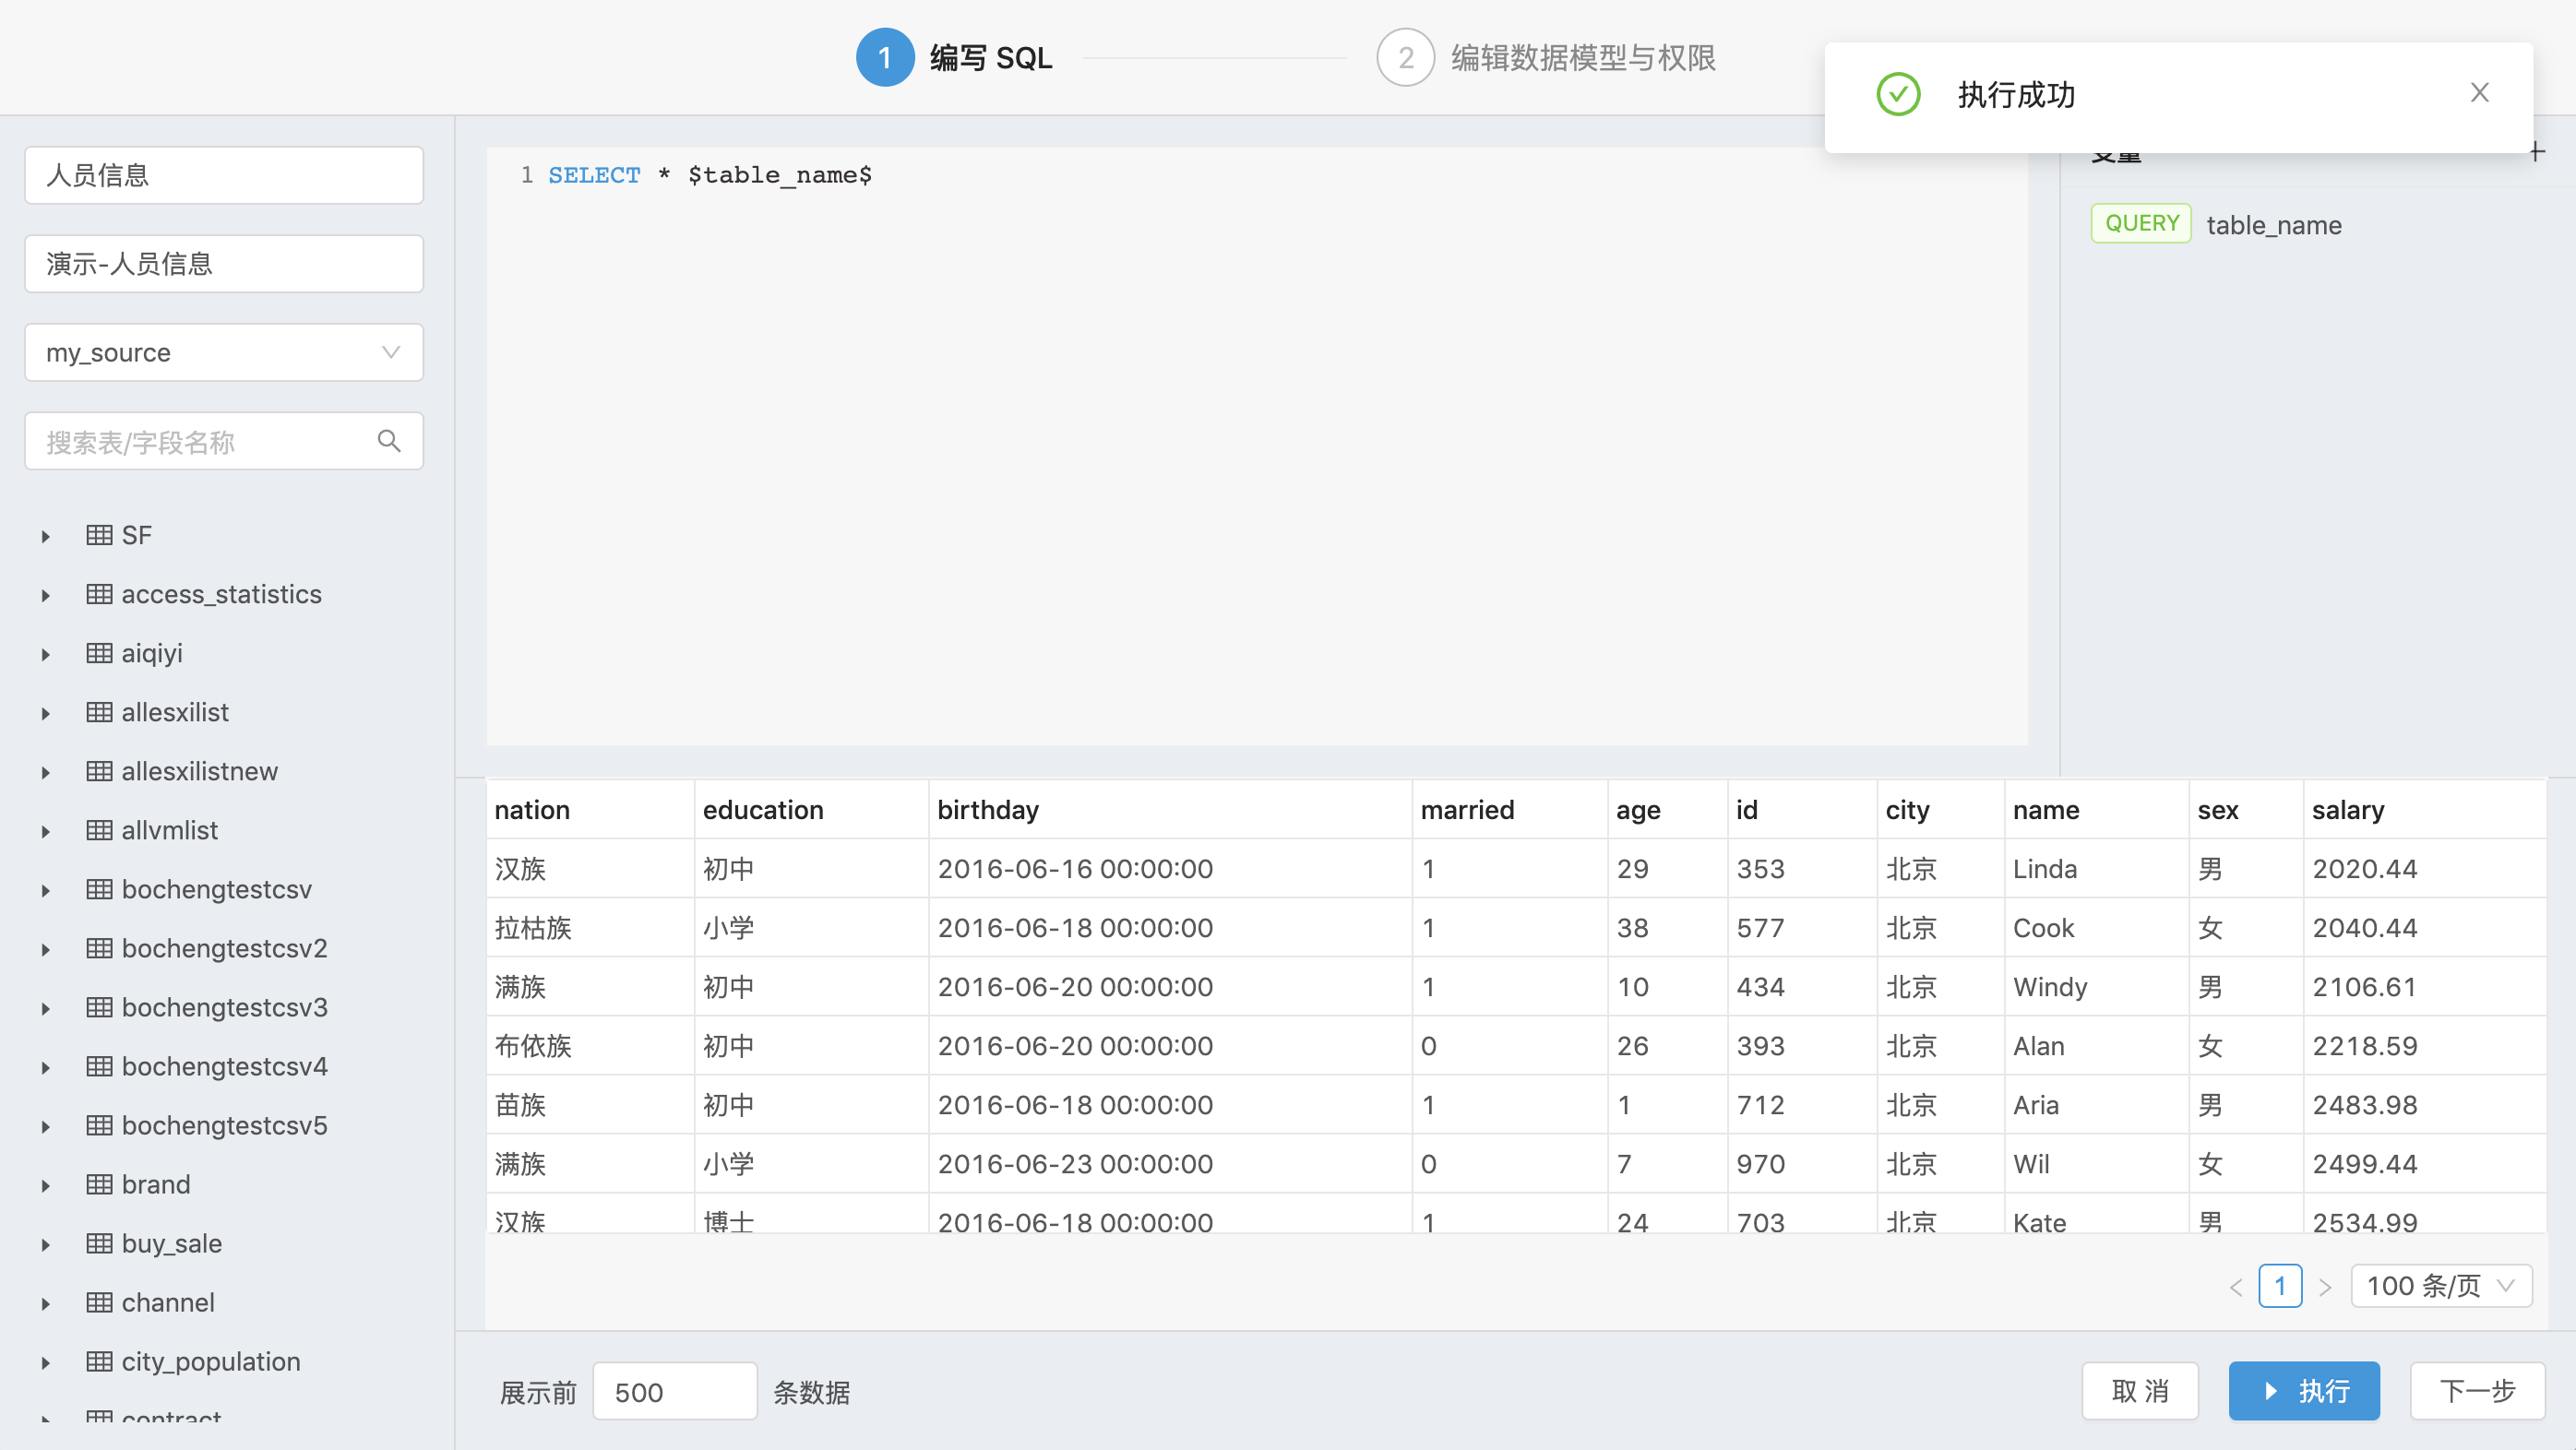Click the green success checkmark icon

[x=1897, y=95]
